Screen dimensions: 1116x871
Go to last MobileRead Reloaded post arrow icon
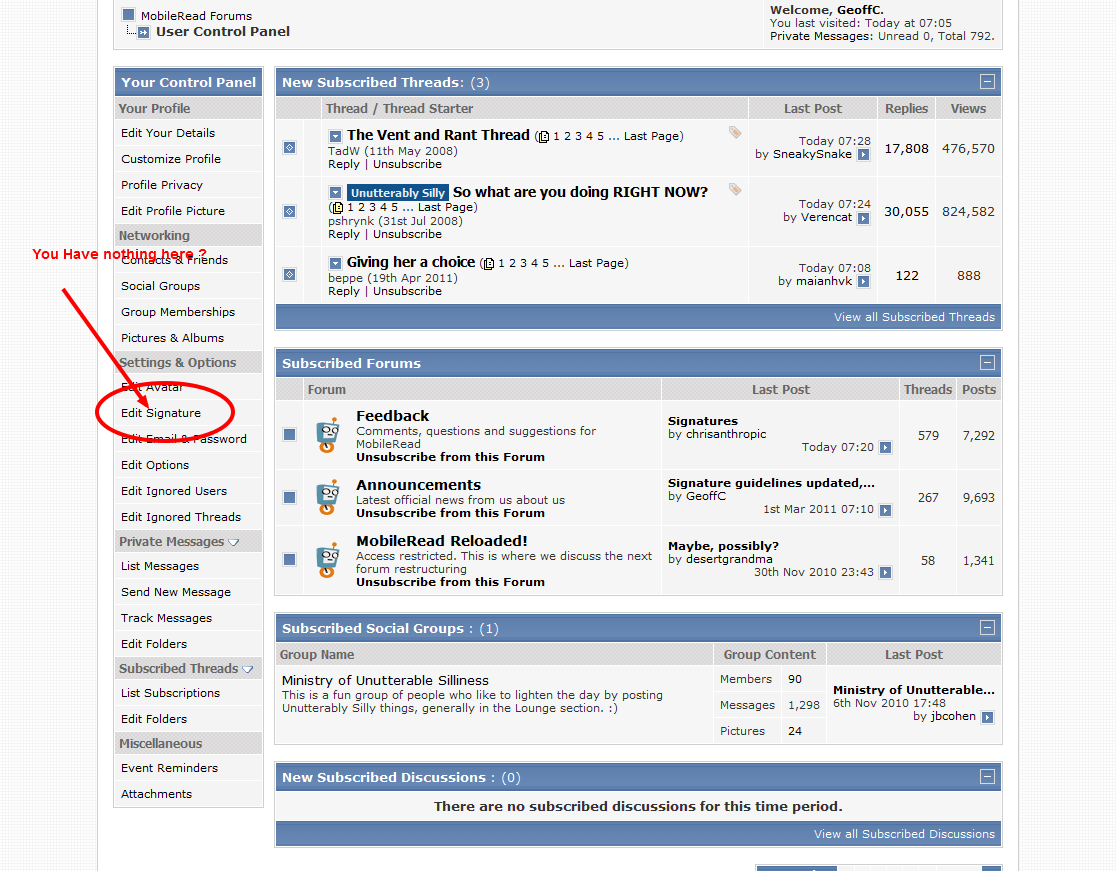(x=885, y=572)
